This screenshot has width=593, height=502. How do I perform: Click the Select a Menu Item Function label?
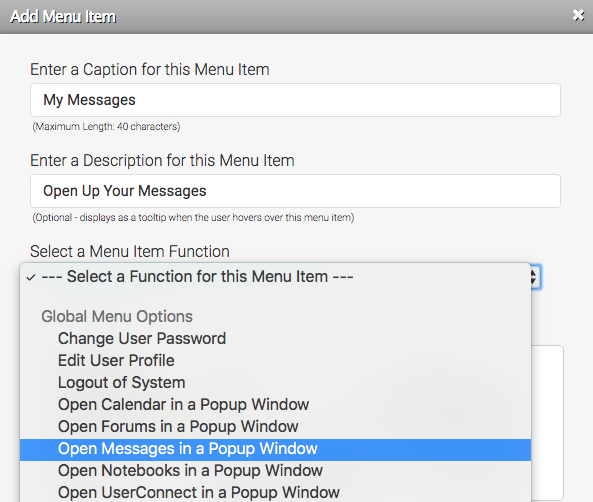click(x=130, y=251)
